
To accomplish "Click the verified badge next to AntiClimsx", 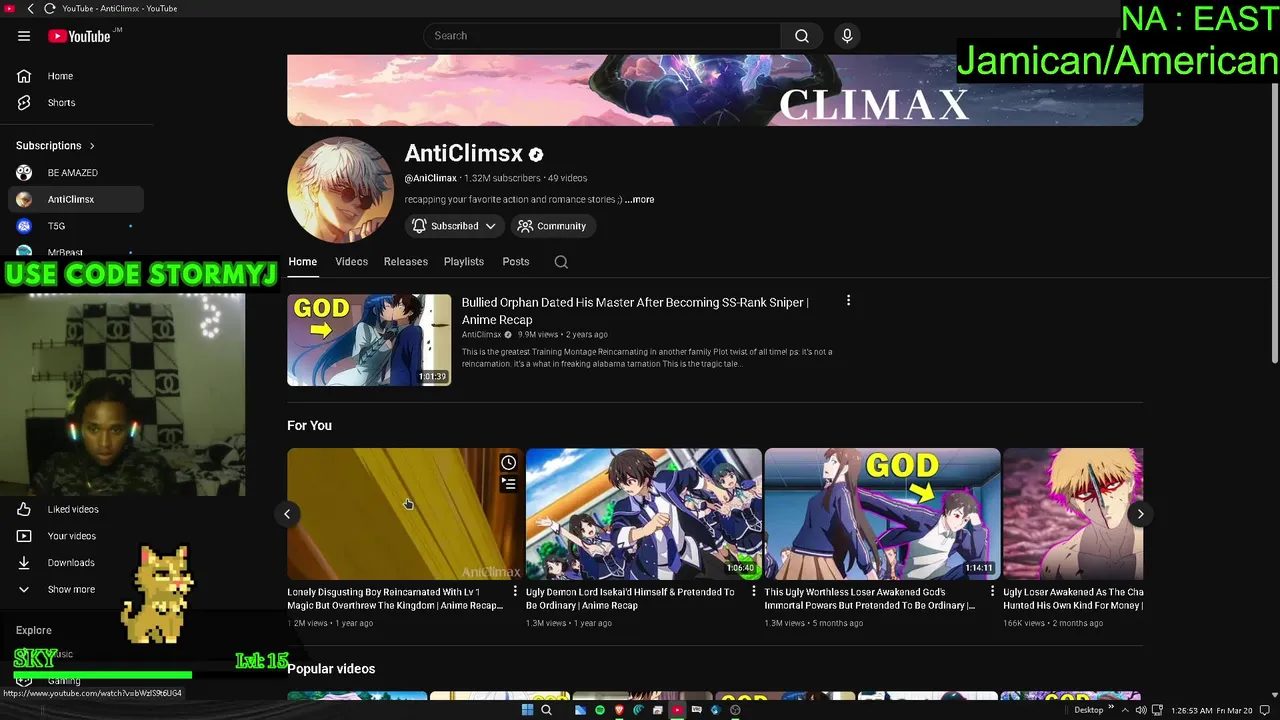I will click(x=536, y=155).
